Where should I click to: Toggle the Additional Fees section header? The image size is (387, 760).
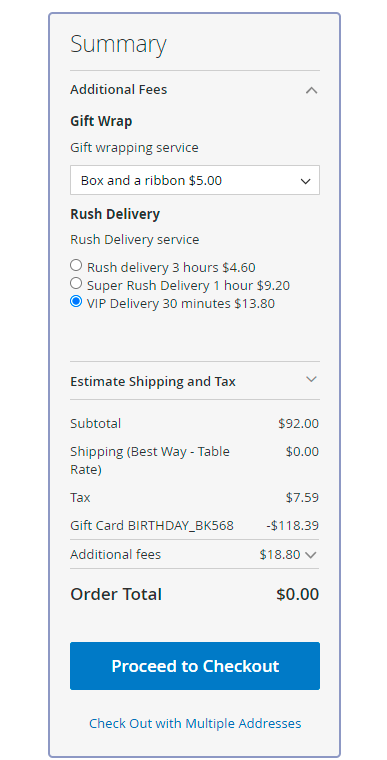point(195,90)
